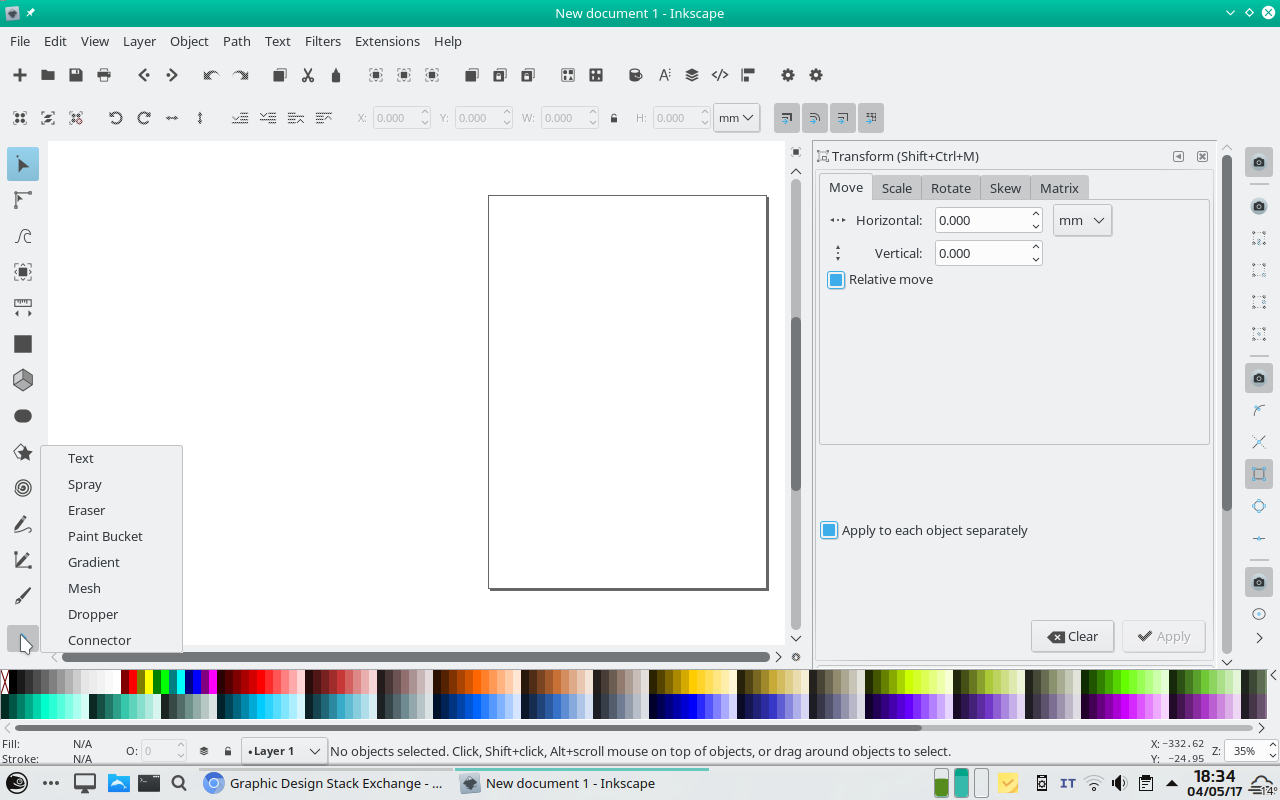Select the Calligraphy brush tool

coord(23,596)
